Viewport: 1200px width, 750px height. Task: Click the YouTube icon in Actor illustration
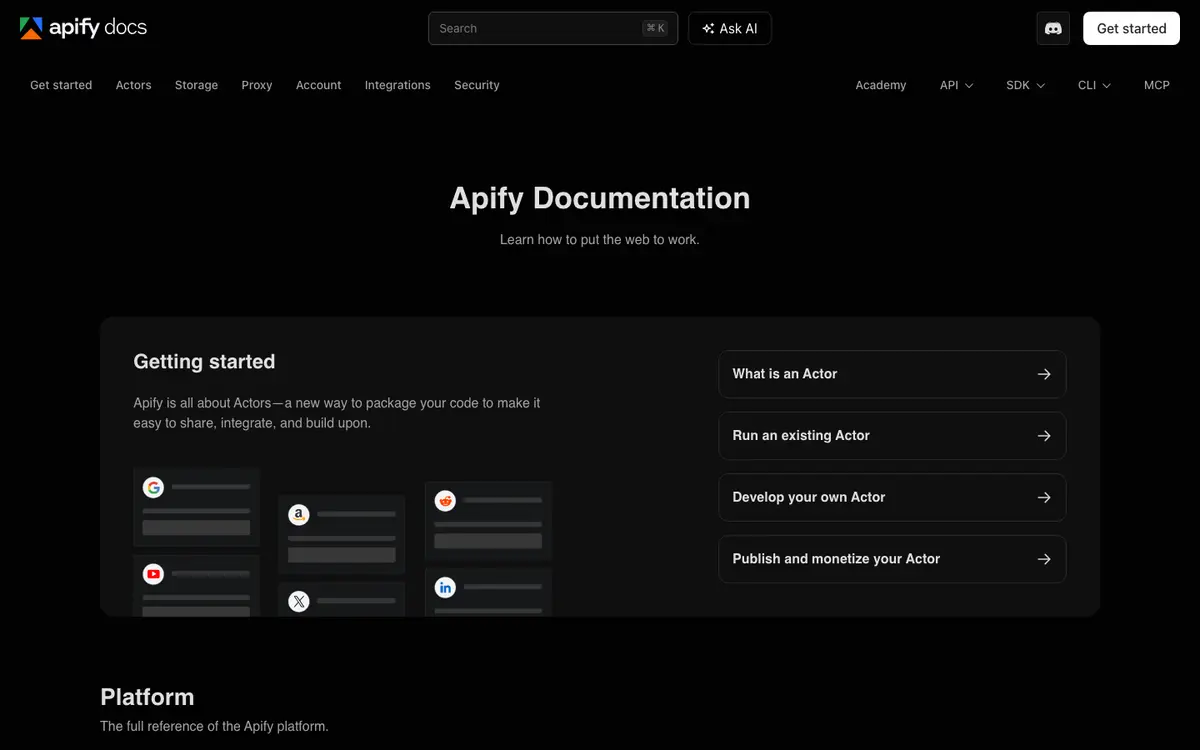153,574
